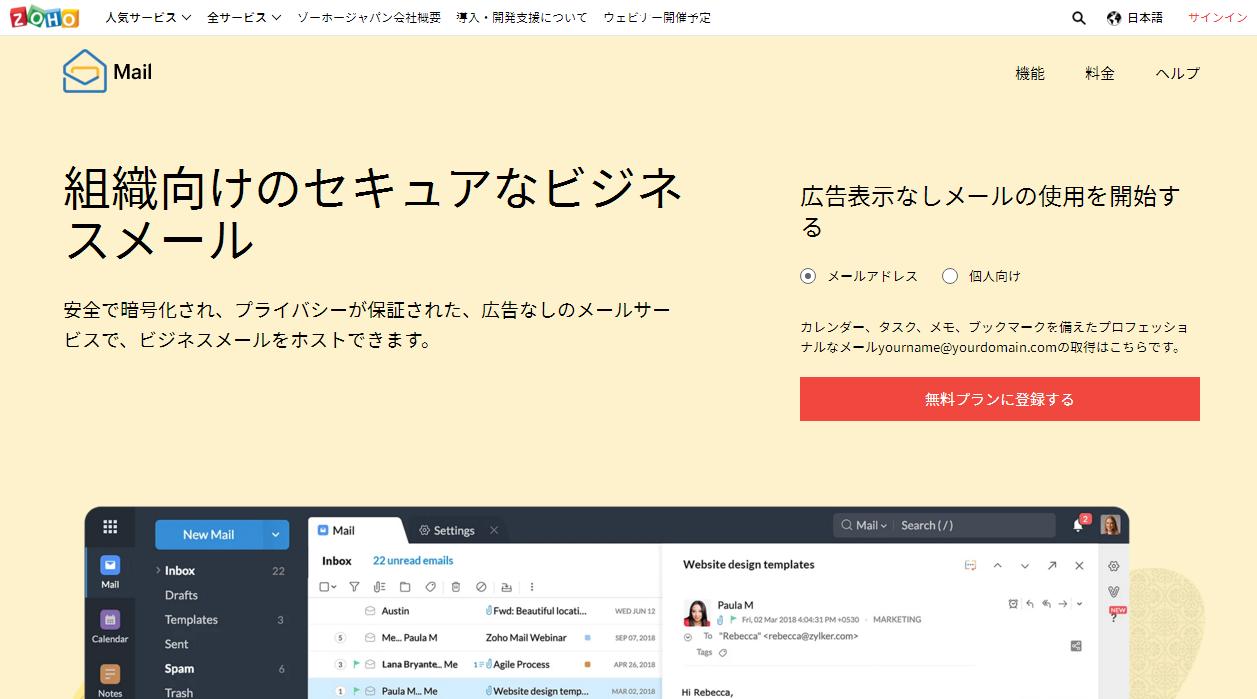Open the email in a new window with the arrow icon
This screenshot has width=1257, height=699.
click(1052, 565)
